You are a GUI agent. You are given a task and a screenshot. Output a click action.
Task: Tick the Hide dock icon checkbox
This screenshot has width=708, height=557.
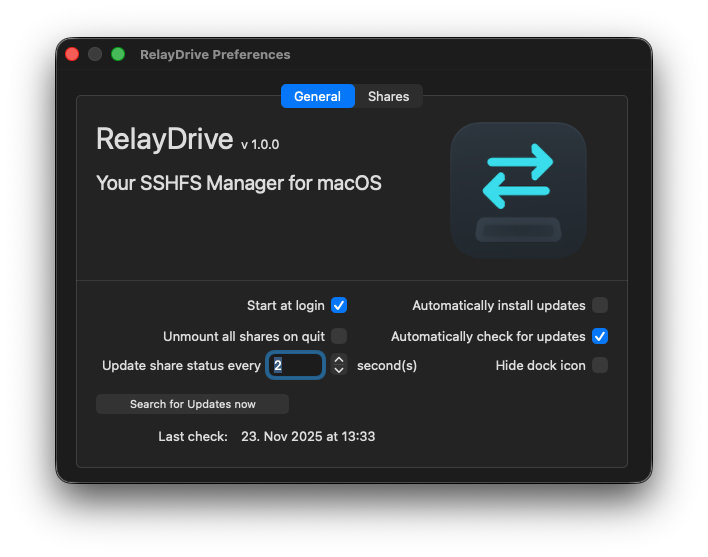(x=600, y=365)
